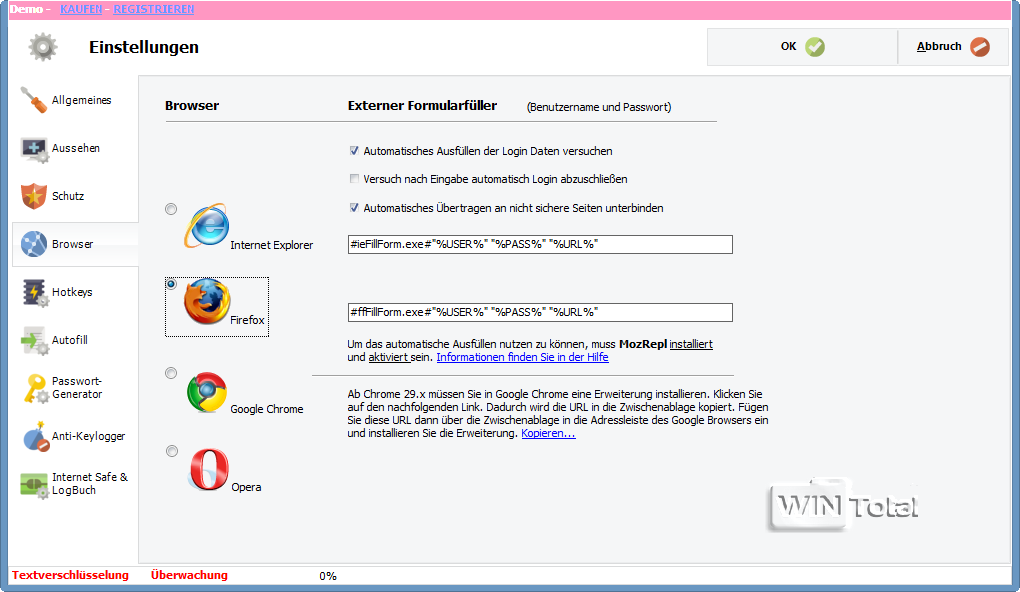Click the 0% status value
1020x592 pixels.
click(x=328, y=576)
